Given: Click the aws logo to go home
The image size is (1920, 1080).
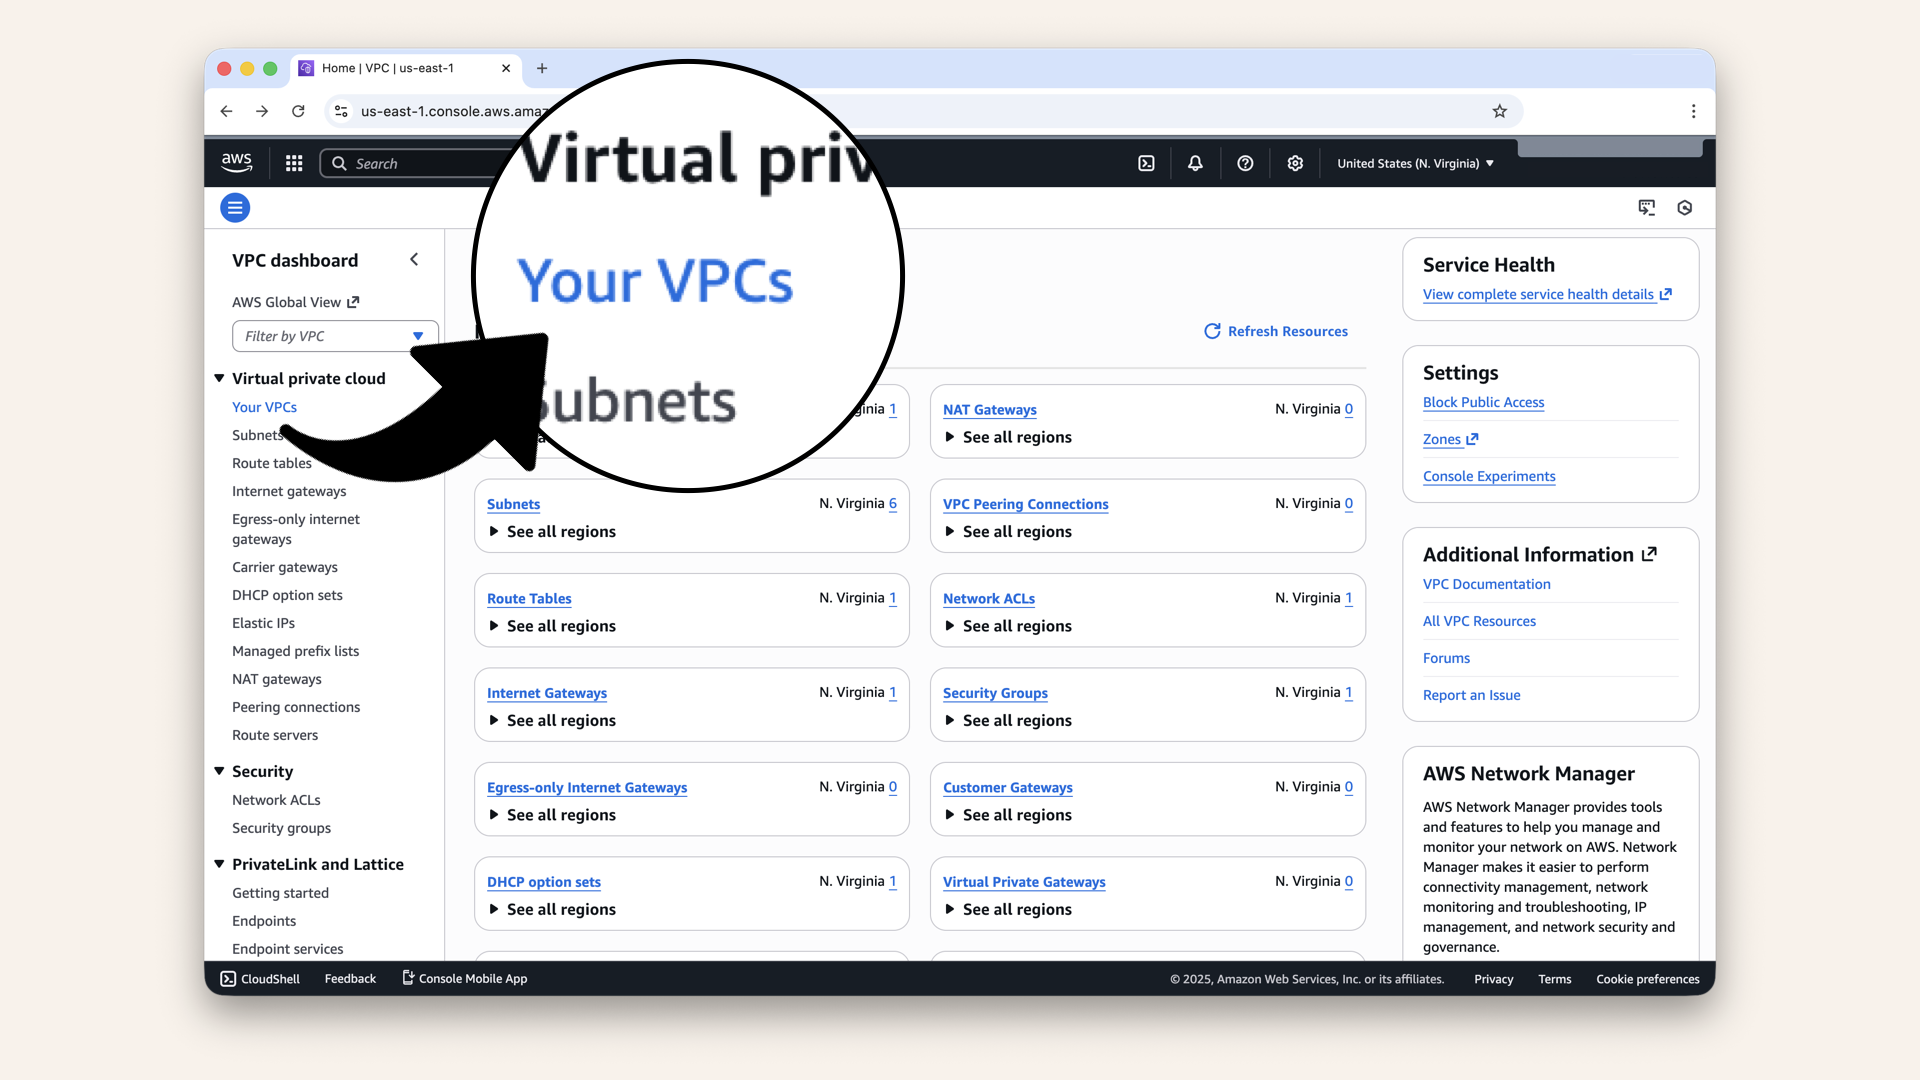Looking at the screenshot, I should (x=236, y=162).
